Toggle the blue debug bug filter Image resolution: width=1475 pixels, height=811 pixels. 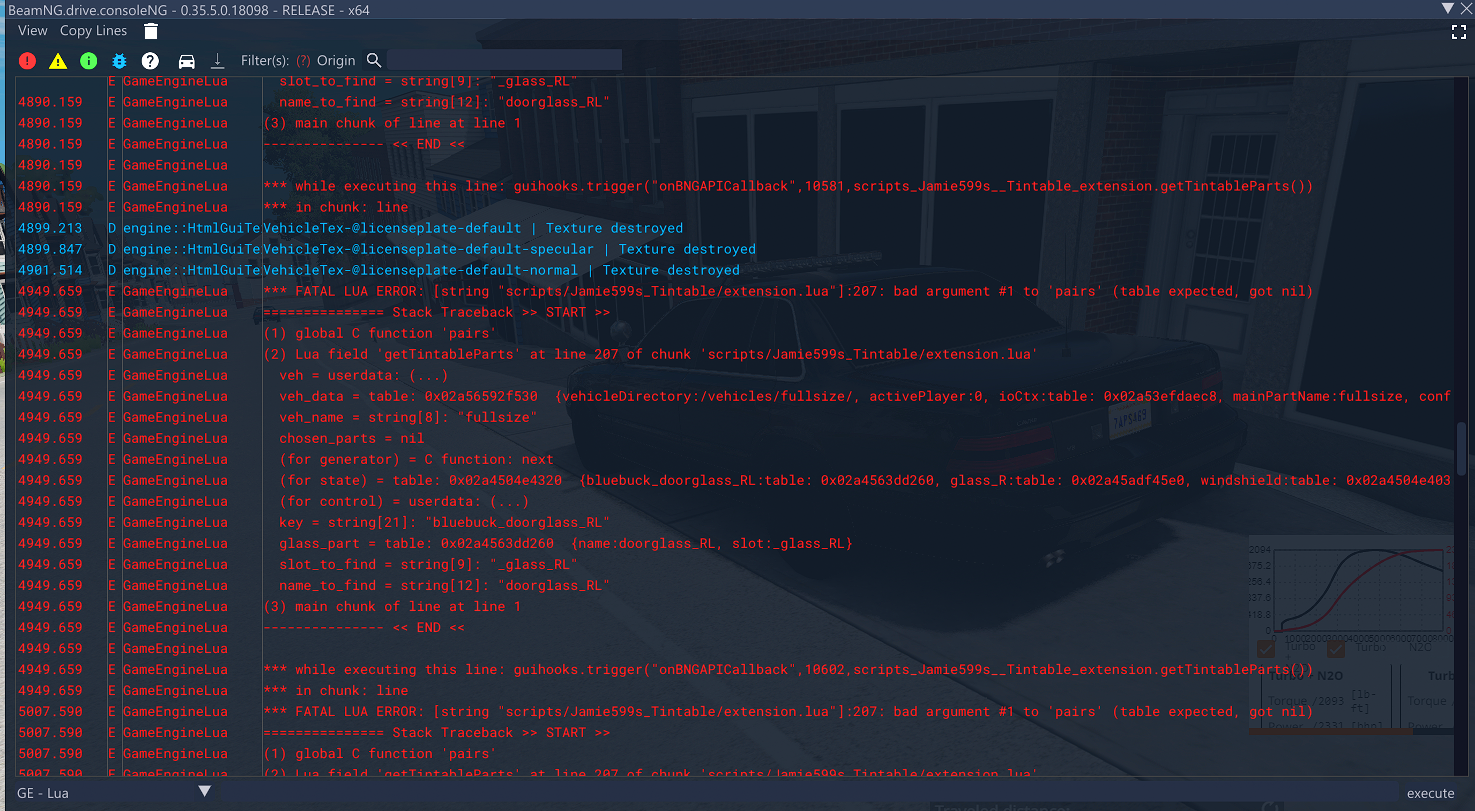pyautogui.click(x=120, y=61)
